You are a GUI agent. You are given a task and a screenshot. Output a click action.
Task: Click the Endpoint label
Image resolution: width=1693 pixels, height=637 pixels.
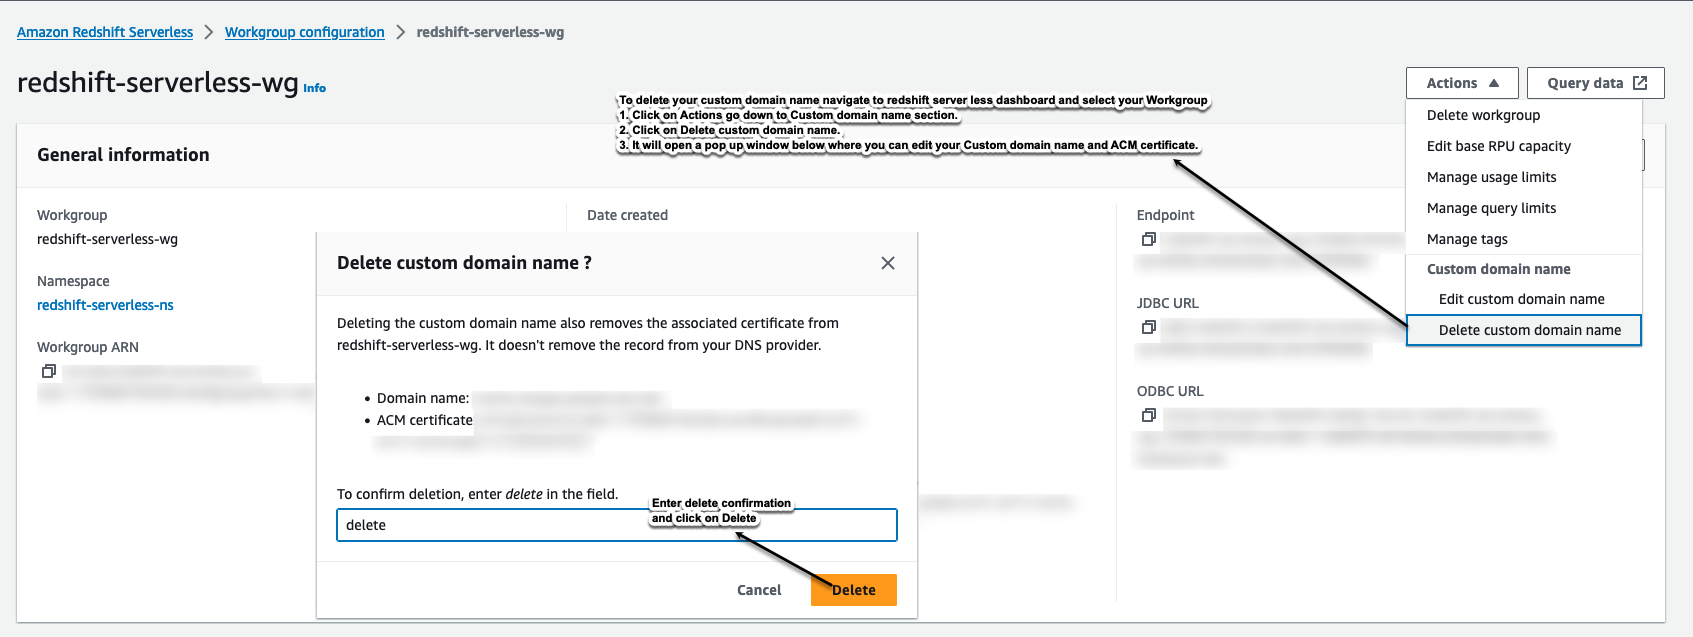coord(1165,215)
